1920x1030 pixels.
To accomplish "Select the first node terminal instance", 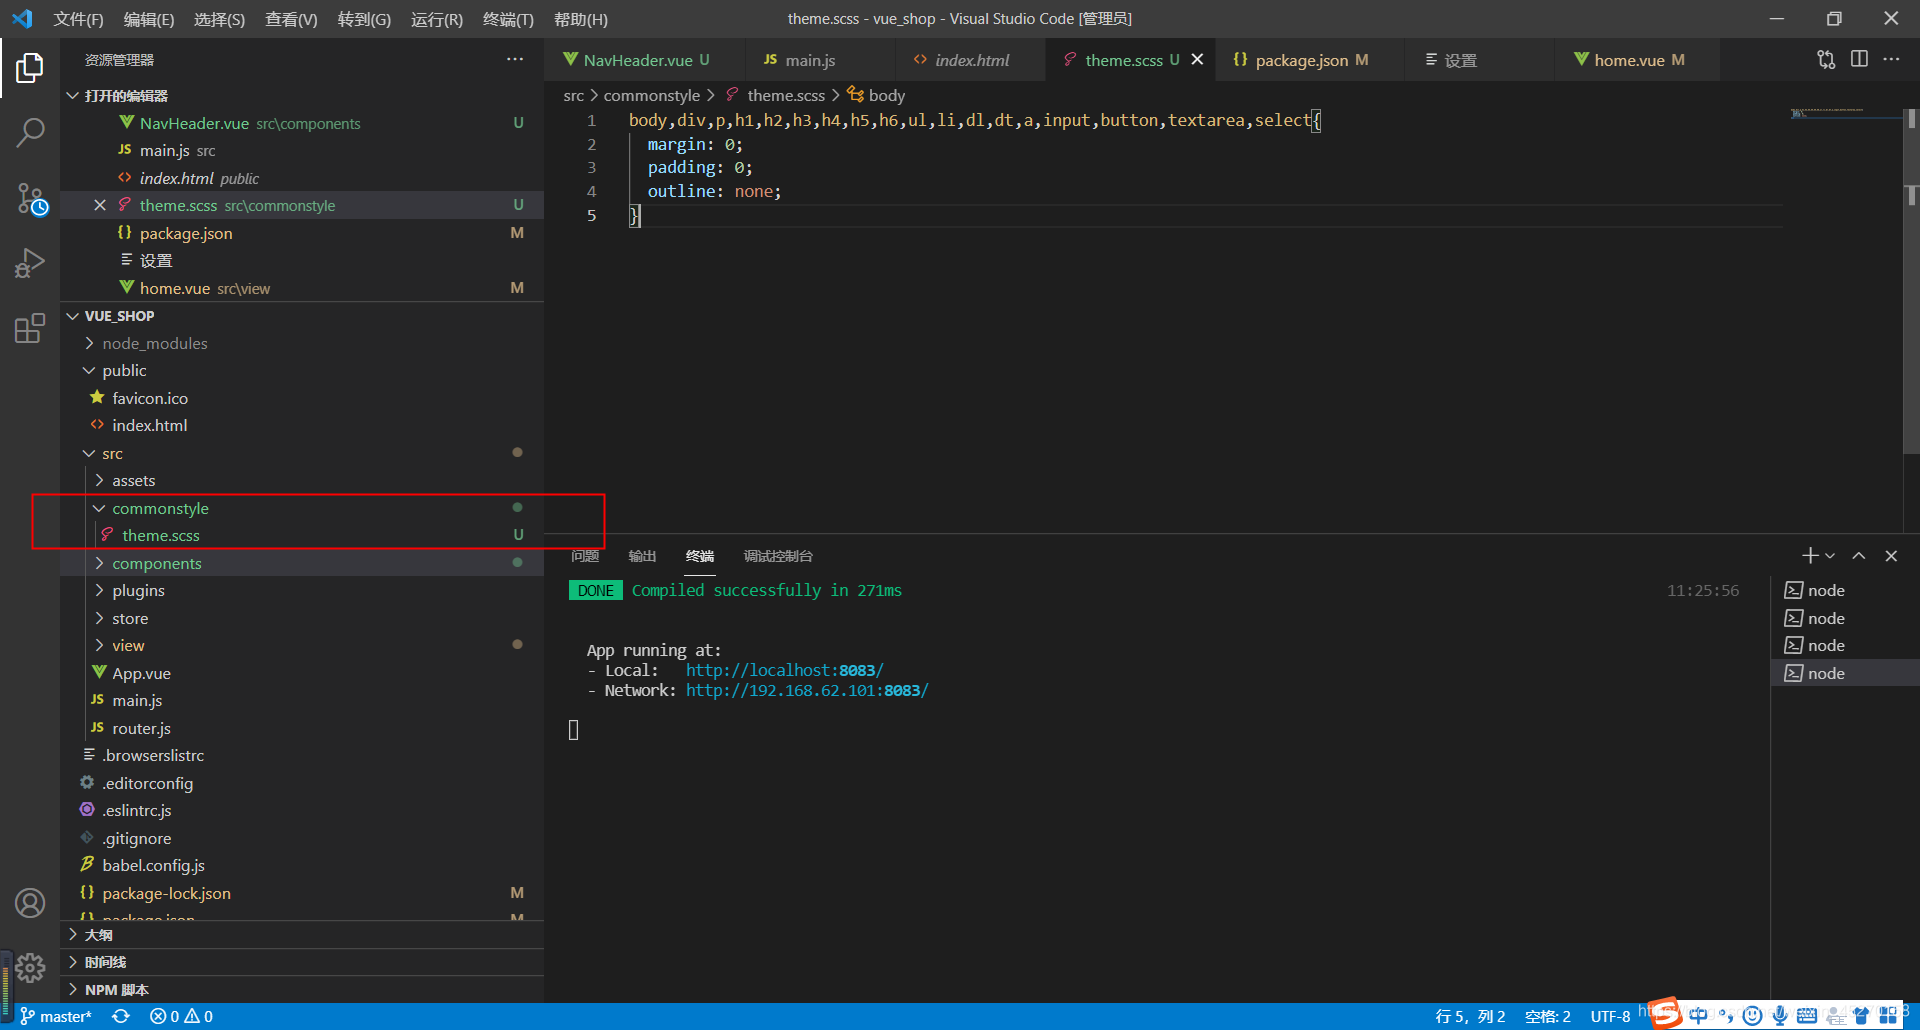I will point(1845,590).
